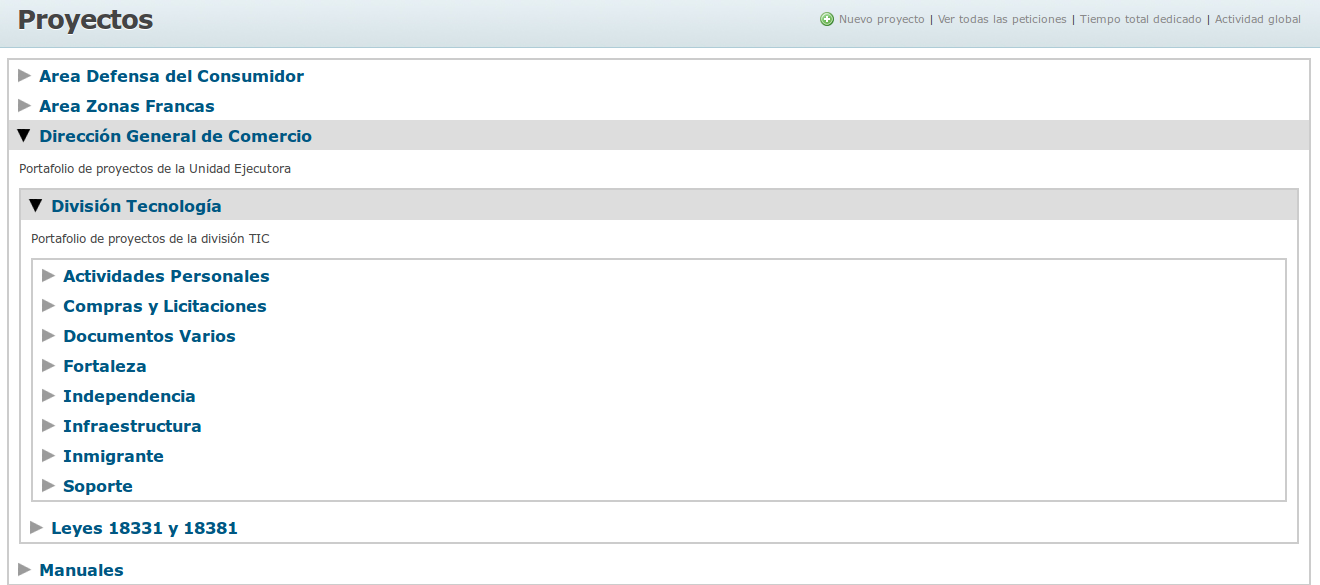1320x585 pixels.
Task: Expand Inmigrante project triangle
Action: pyautogui.click(x=49, y=456)
